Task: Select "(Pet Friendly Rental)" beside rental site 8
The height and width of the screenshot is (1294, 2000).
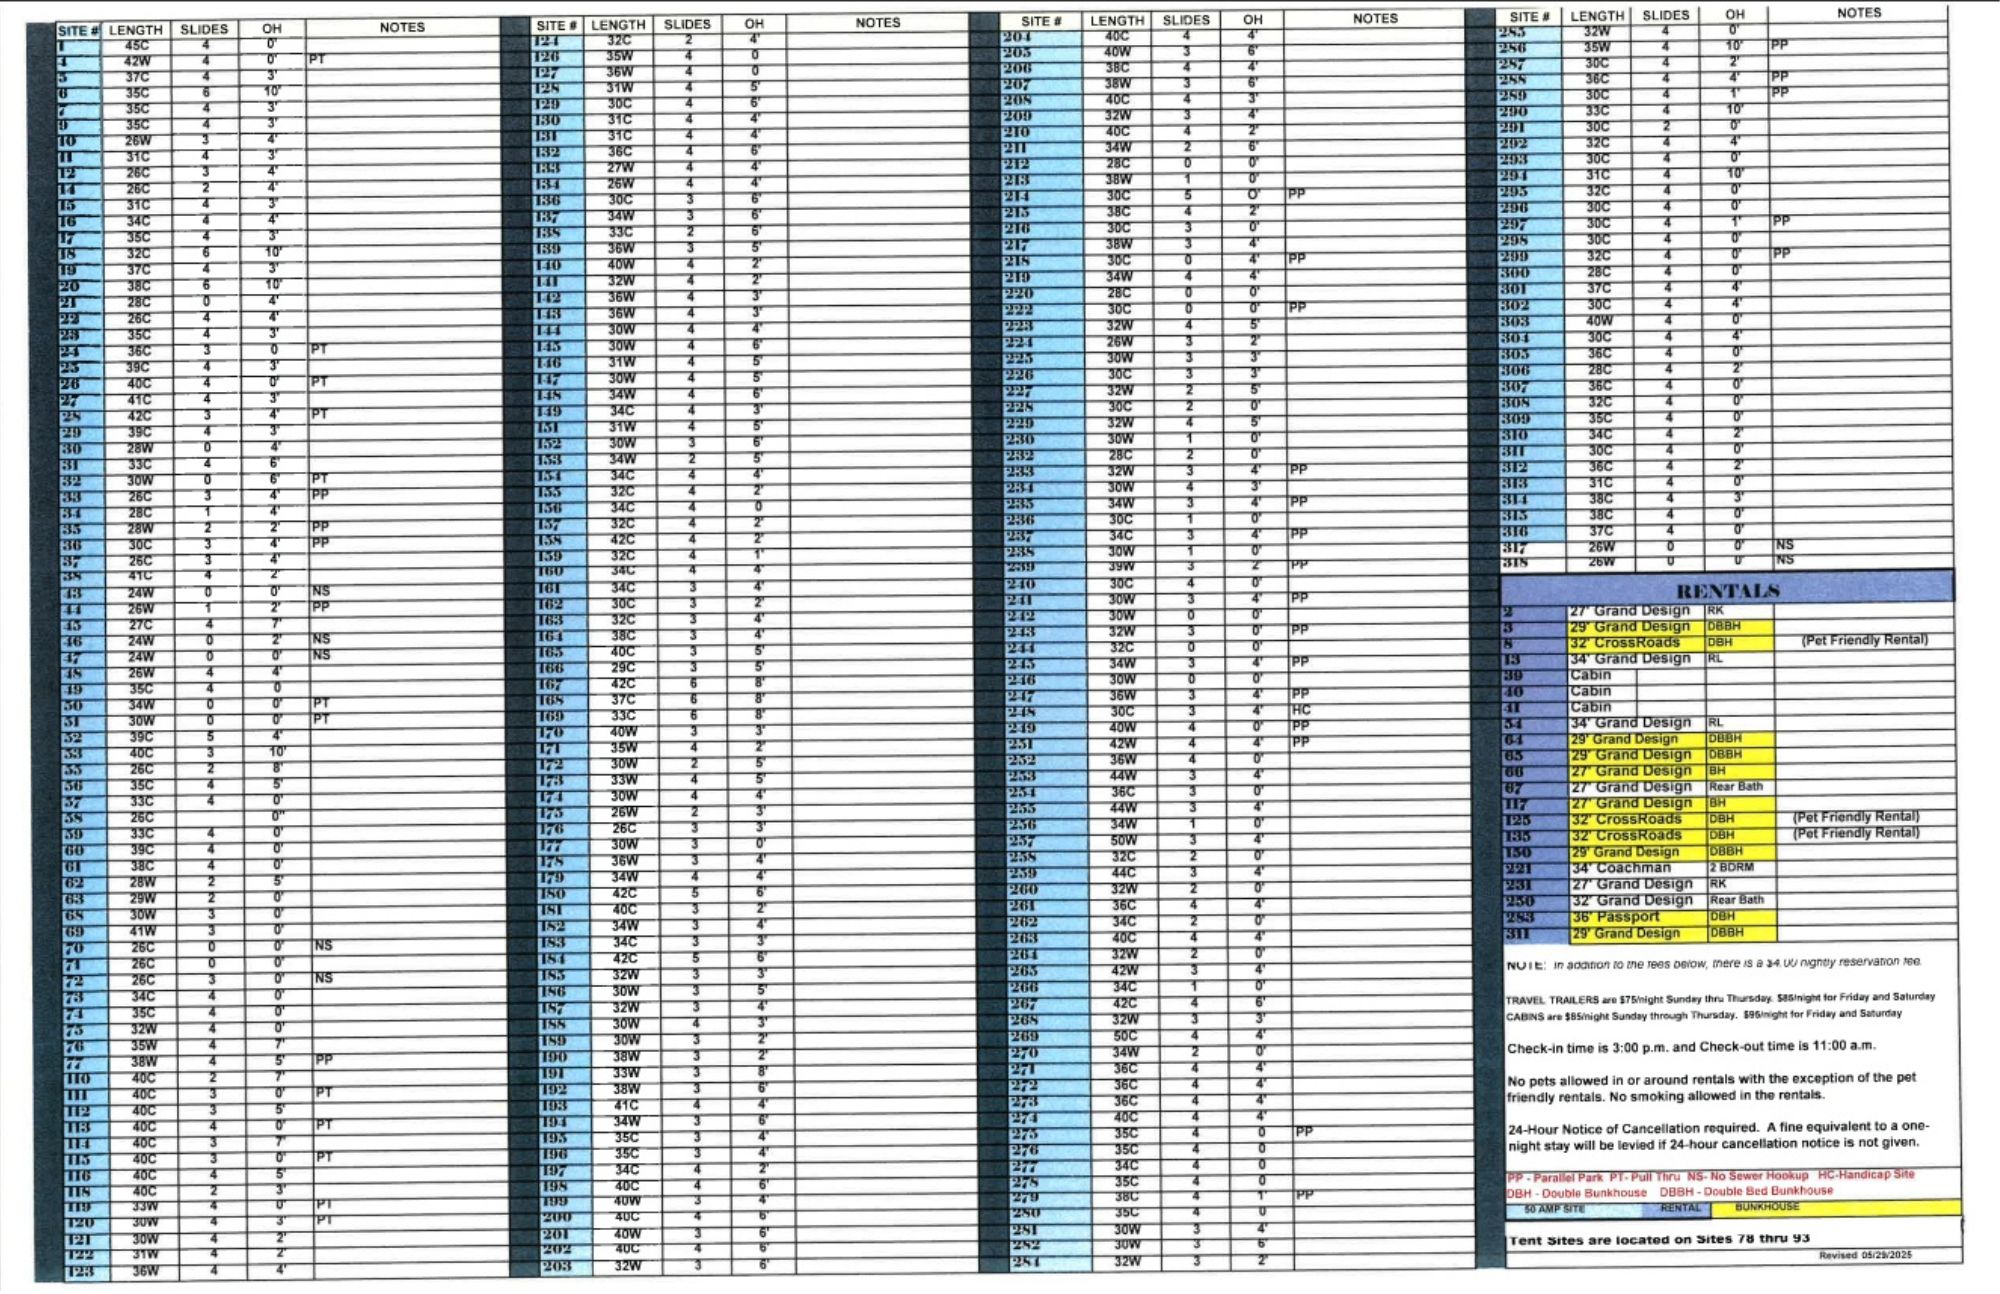Action: [x=1864, y=640]
